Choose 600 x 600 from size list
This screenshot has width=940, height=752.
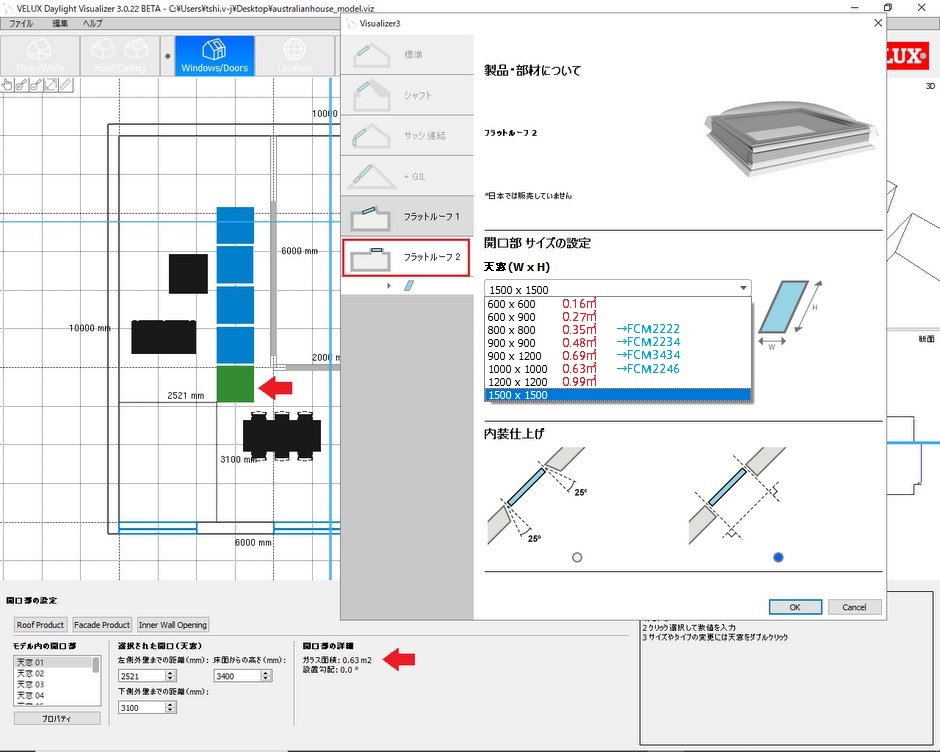click(617, 304)
